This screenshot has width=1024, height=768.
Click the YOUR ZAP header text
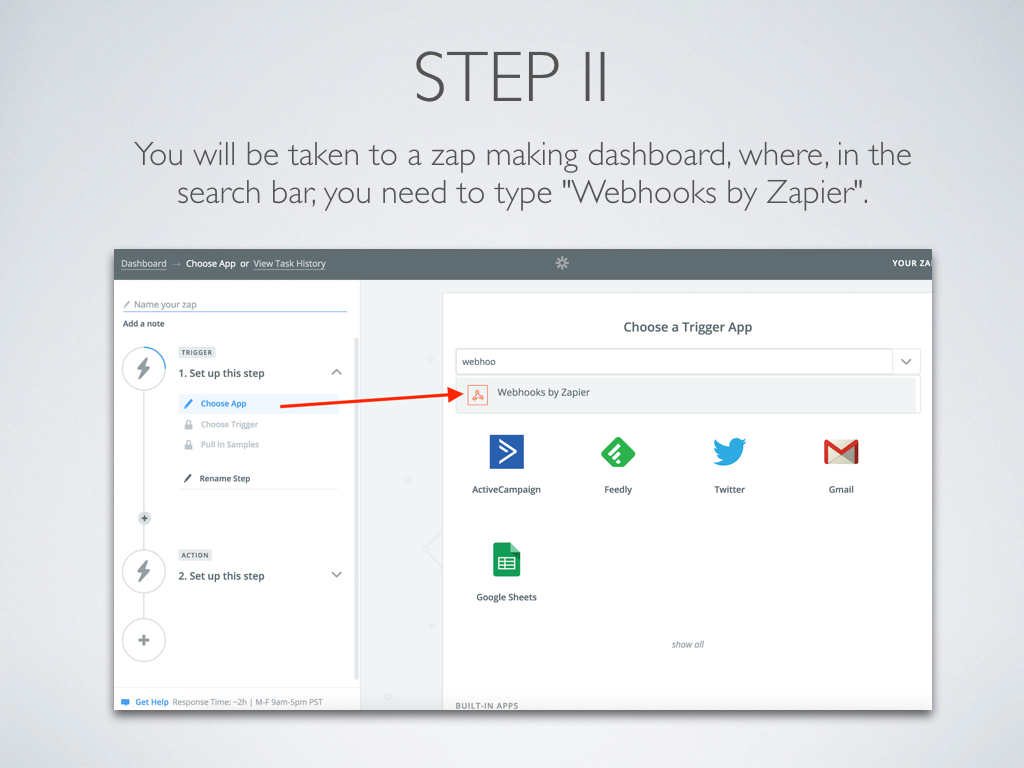(x=912, y=263)
